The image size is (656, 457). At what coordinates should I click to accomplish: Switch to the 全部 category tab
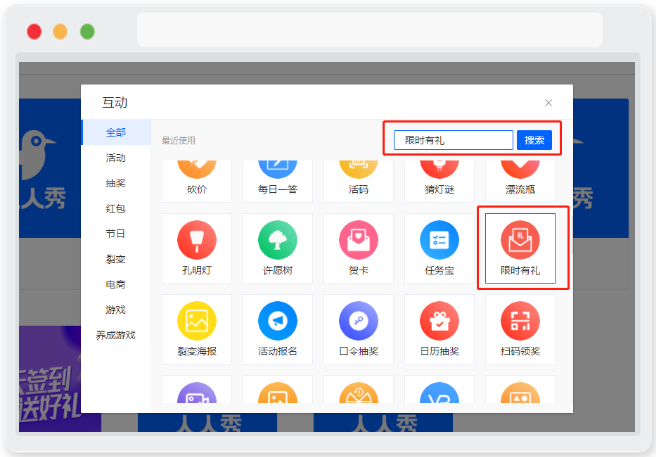click(x=116, y=132)
